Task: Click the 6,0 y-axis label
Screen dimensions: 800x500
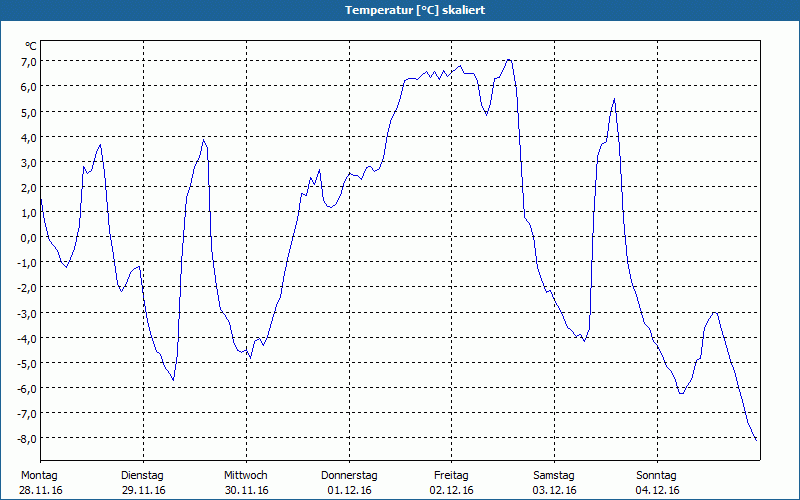Action: (x=29, y=87)
